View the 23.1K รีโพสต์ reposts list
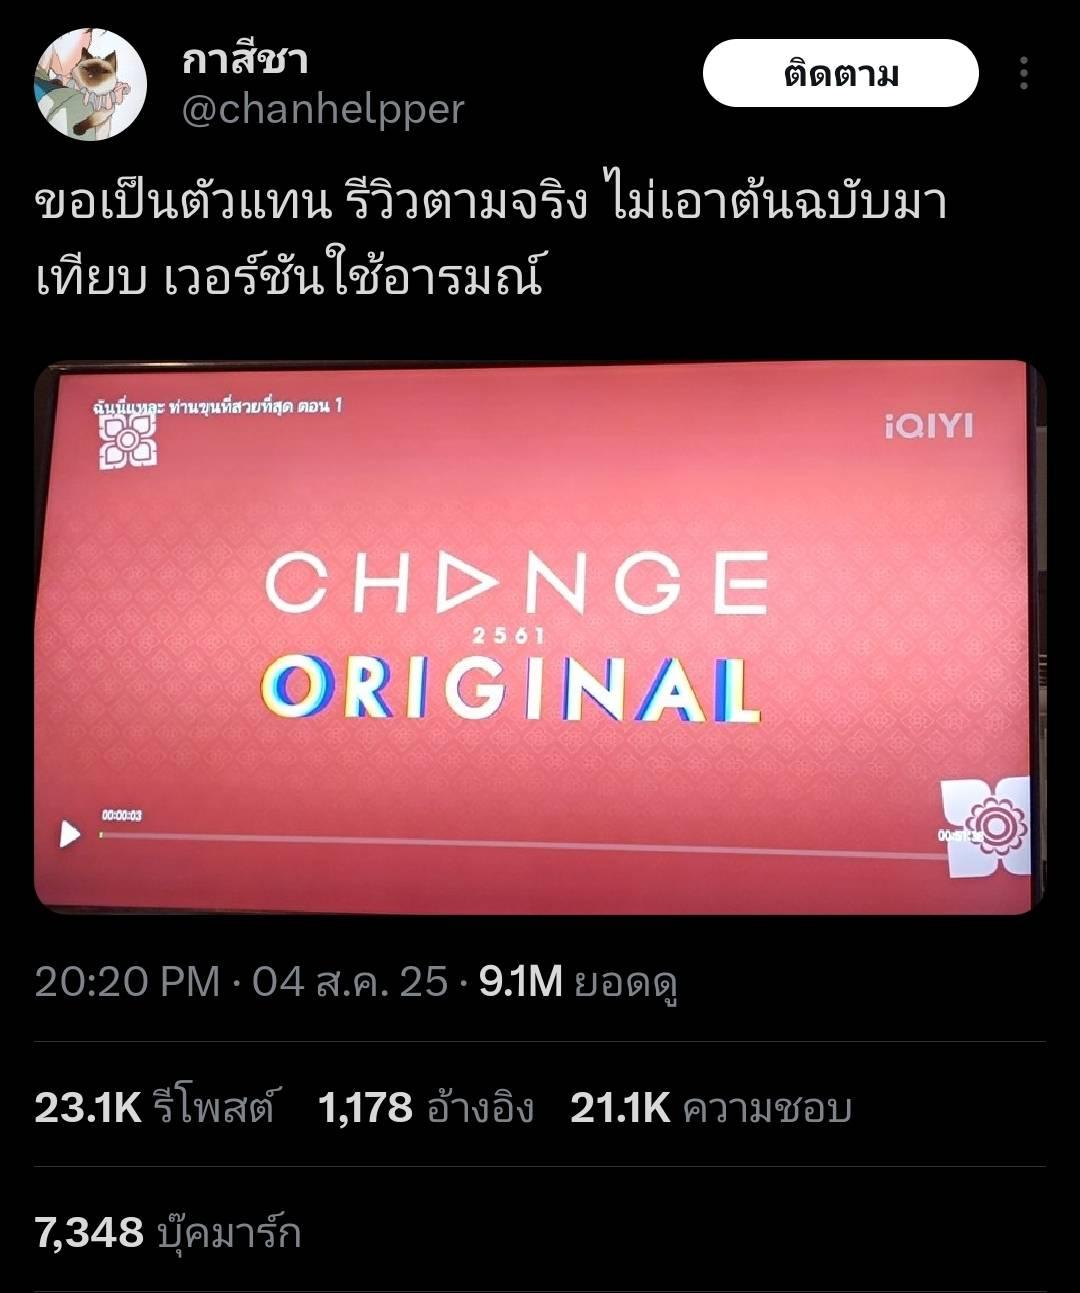Screen dimensions: 1080x1293 [154, 1108]
